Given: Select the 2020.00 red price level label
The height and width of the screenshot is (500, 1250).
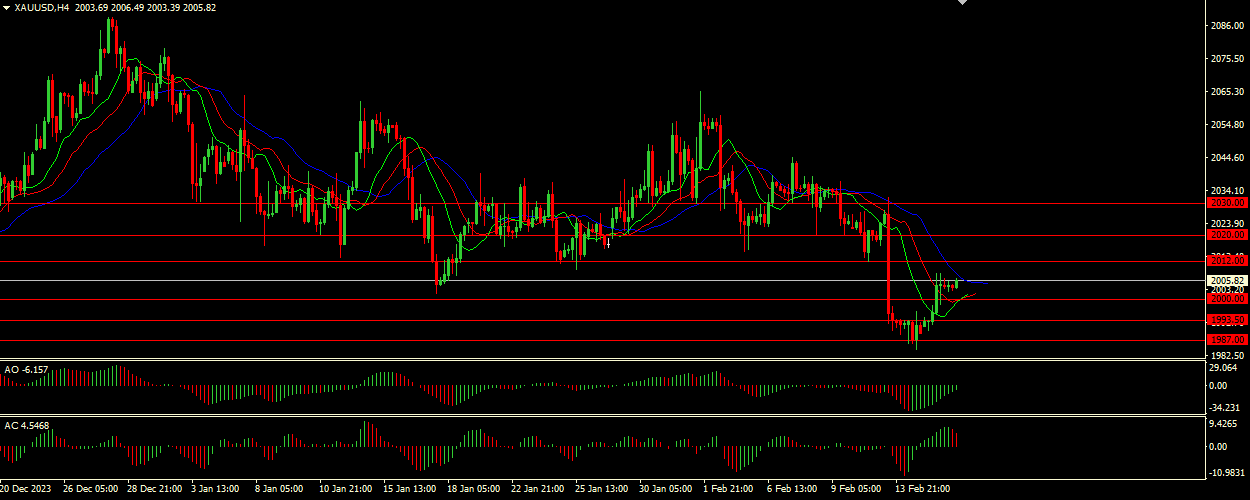Looking at the screenshot, I should (x=1226, y=235).
